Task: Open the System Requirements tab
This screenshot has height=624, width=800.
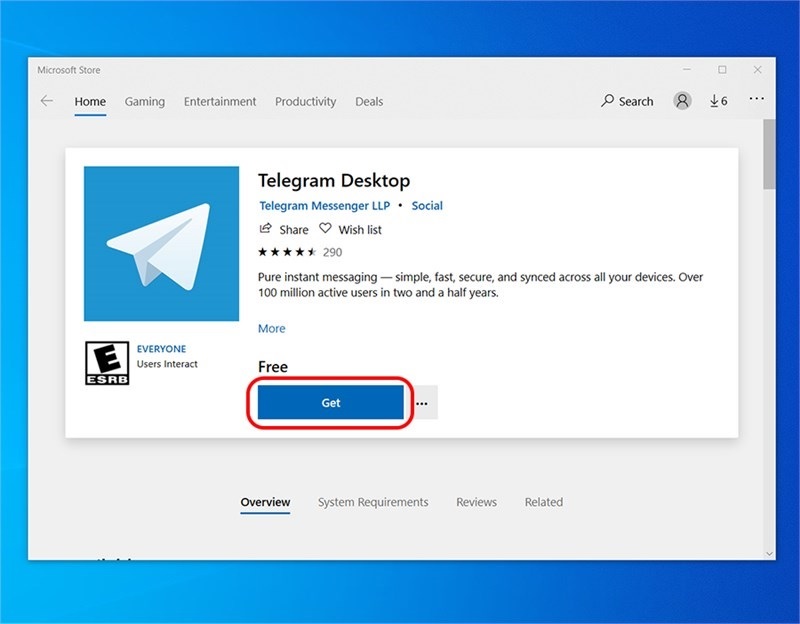Action: (373, 502)
